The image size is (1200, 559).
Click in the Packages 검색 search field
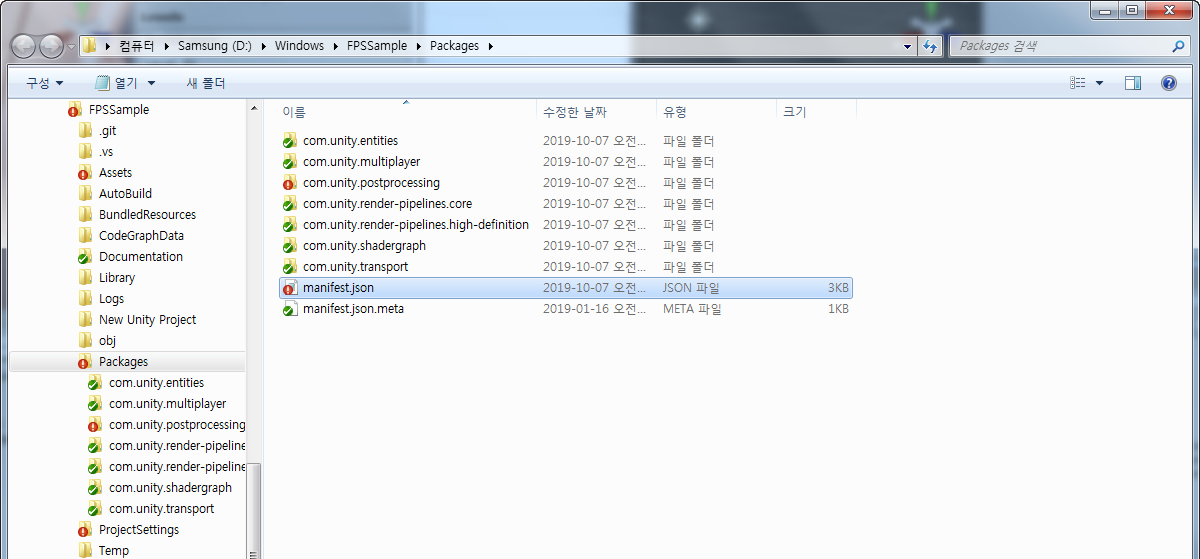(1070, 46)
